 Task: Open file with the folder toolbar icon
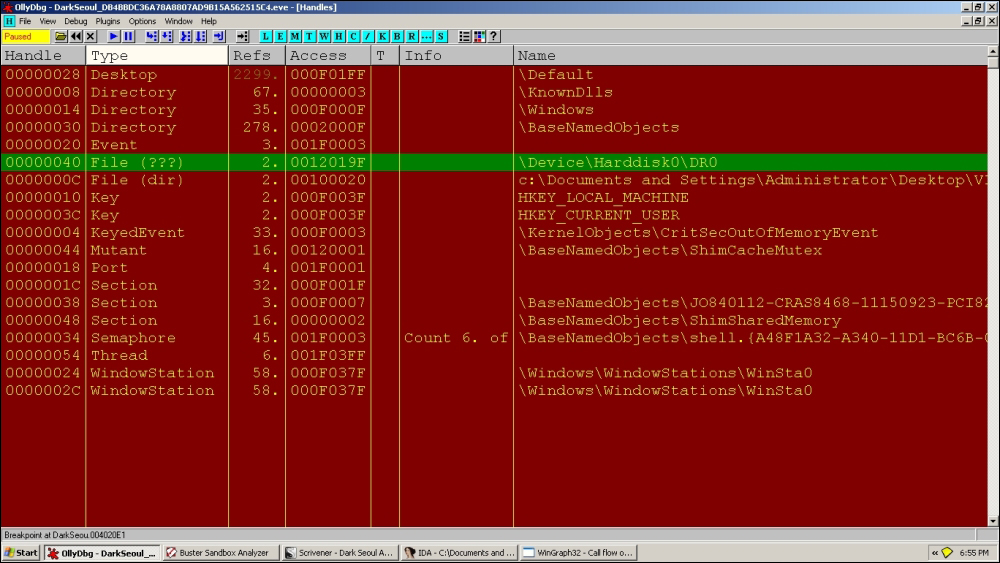61,36
